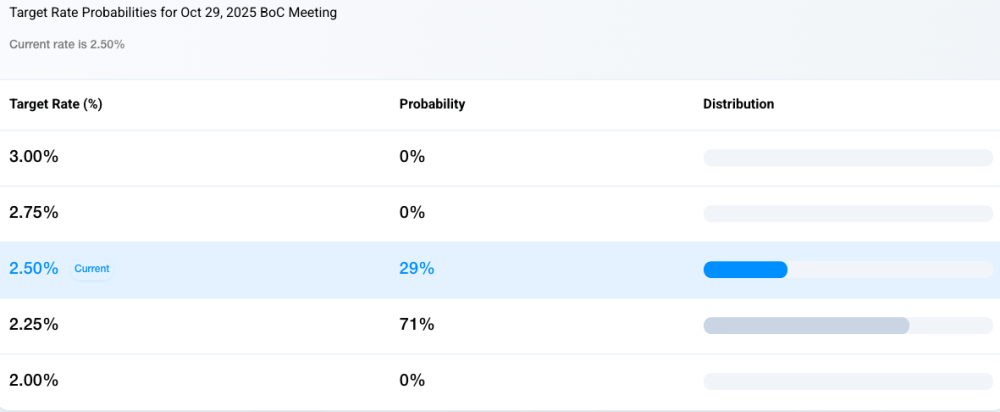Click the Target Rate (%) column header
Screen dimensions: 1000x412
pyautogui.click(x=56, y=104)
